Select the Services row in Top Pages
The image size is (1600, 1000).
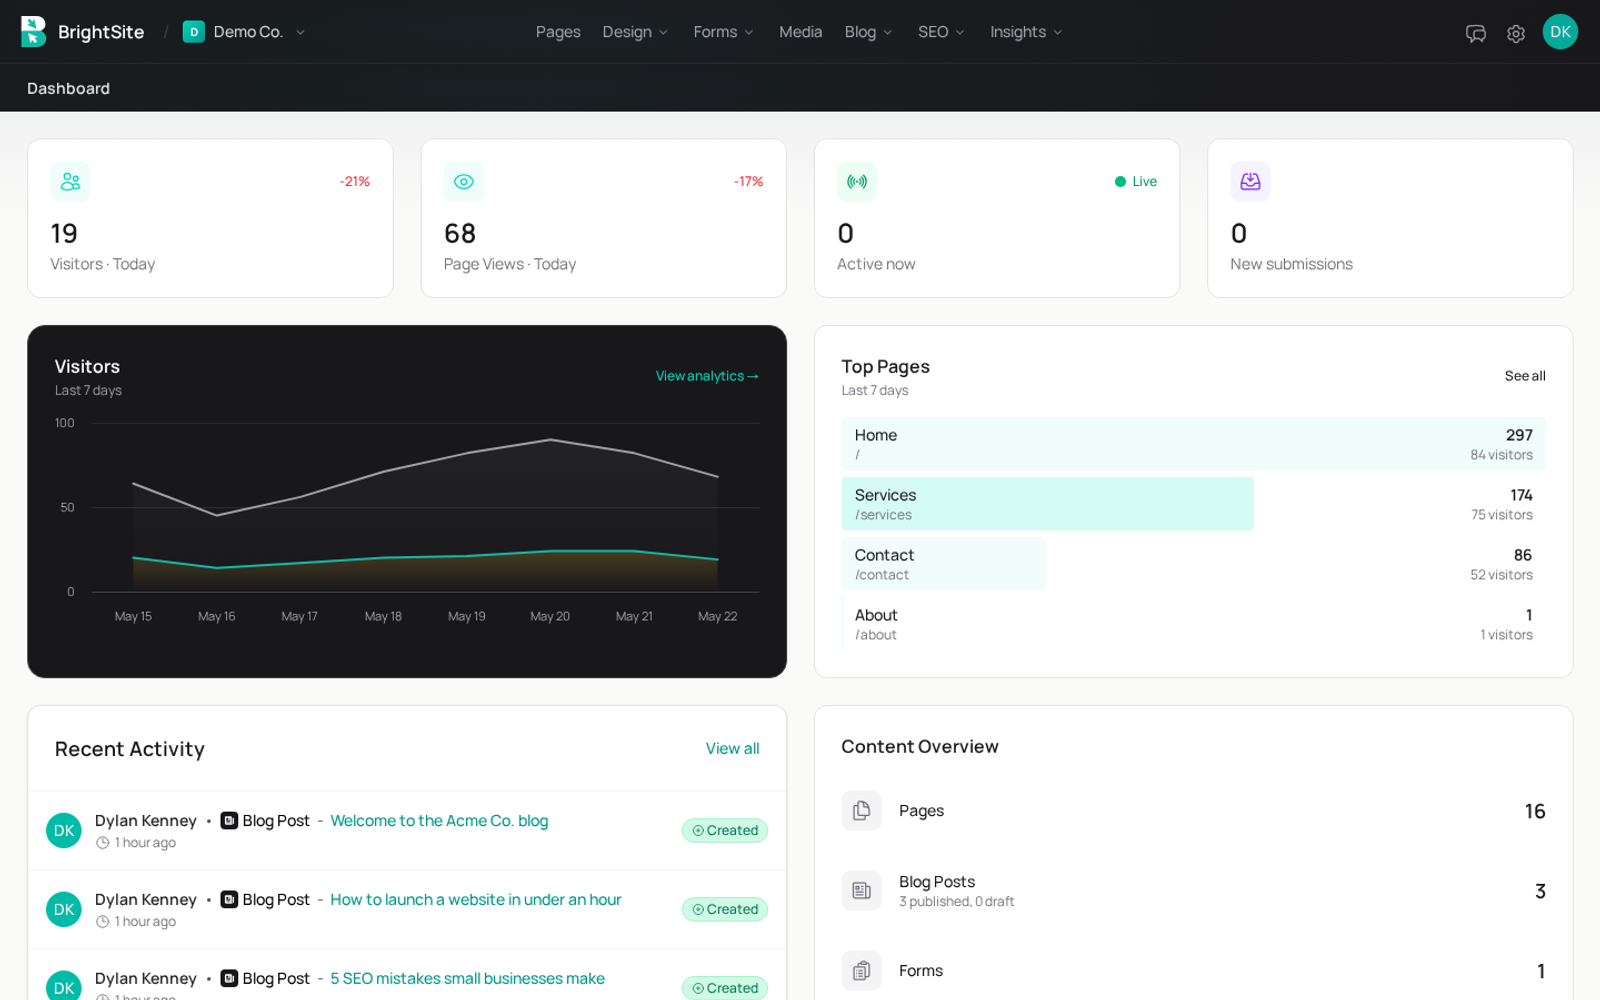coord(1193,504)
